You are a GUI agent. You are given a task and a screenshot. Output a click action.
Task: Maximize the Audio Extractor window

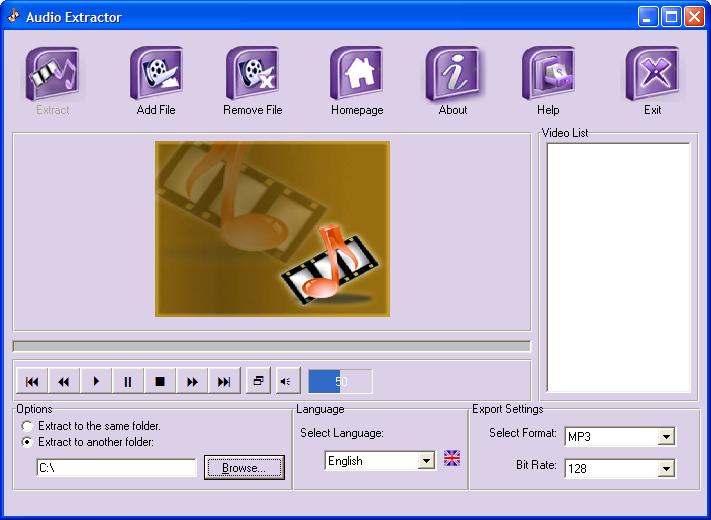click(671, 17)
